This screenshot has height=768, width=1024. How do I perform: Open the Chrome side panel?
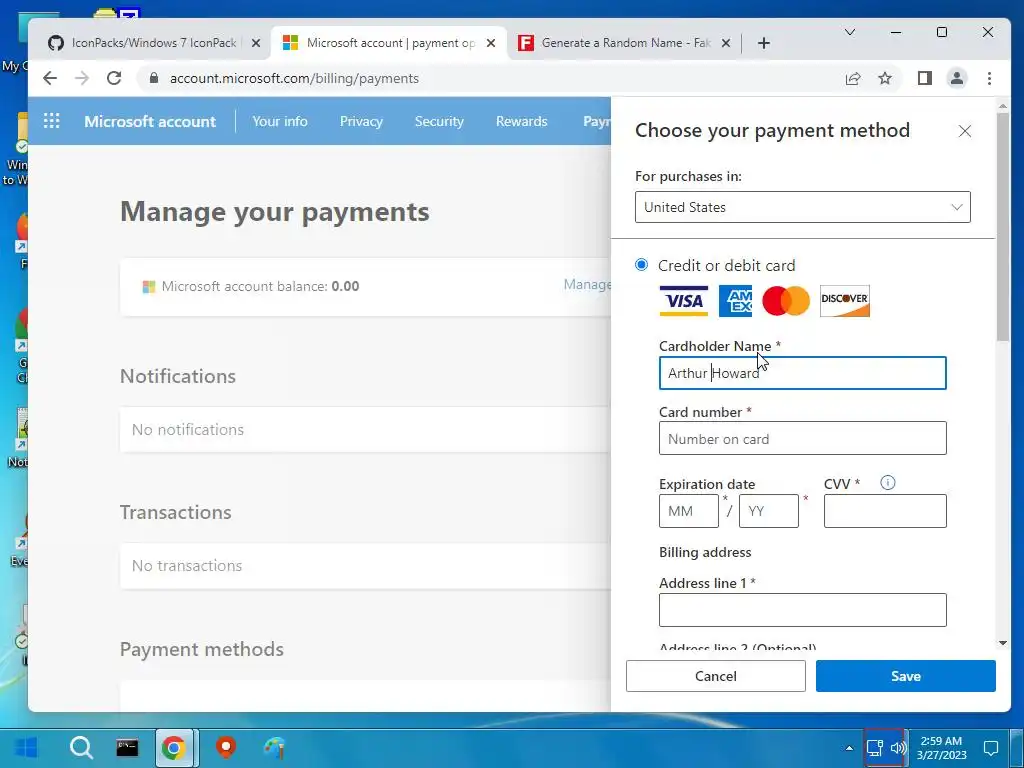click(x=924, y=78)
